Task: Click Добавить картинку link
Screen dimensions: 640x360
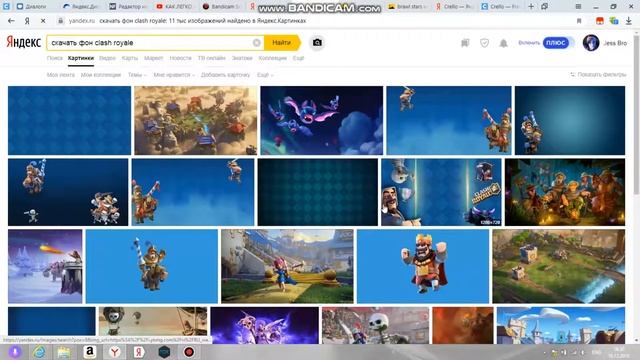Action: point(225,75)
